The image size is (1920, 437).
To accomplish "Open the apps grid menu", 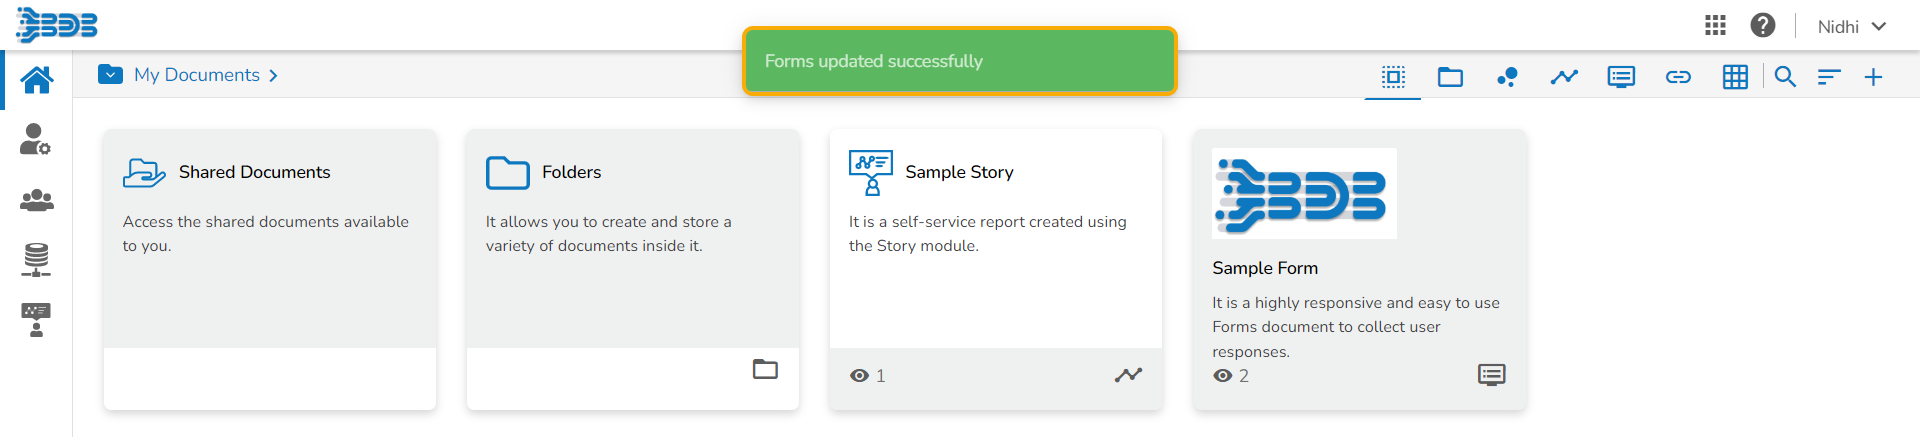I will coord(1715,26).
